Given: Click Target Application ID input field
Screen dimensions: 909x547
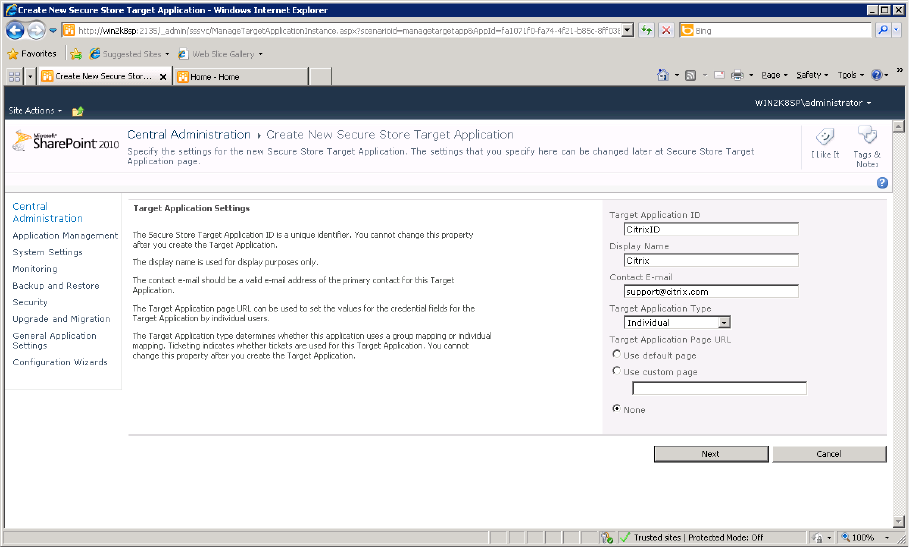Looking at the screenshot, I should point(711,229).
